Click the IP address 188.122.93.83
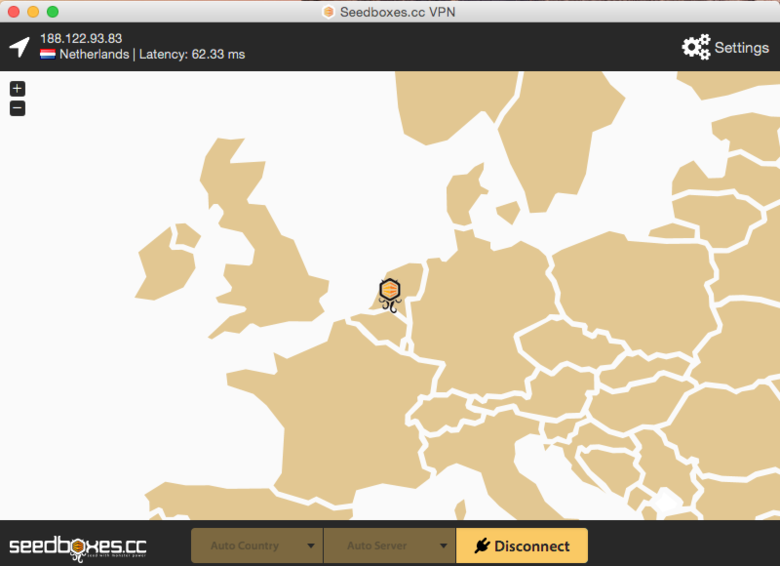The height and width of the screenshot is (566, 780). [x=81, y=38]
